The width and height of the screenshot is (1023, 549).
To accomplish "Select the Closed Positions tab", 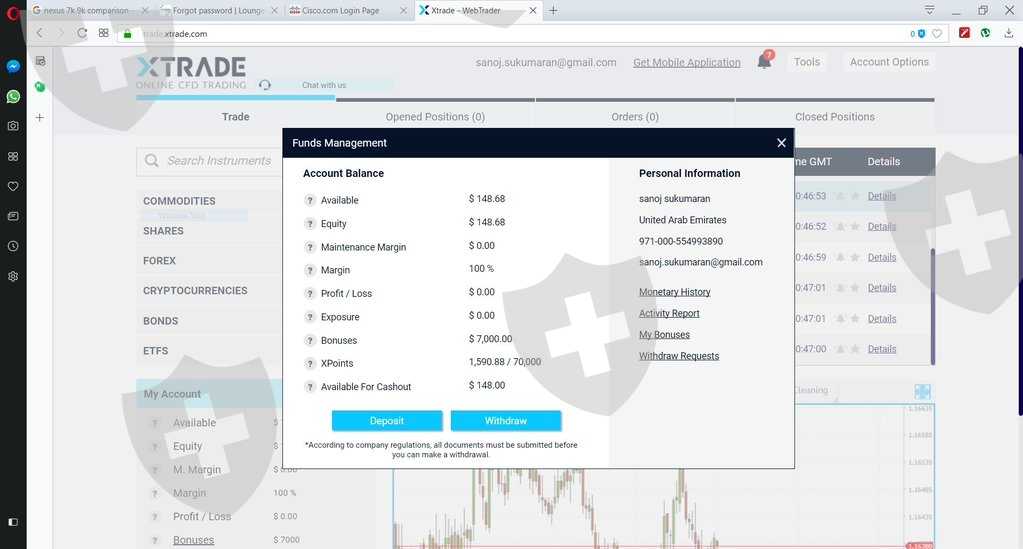I will point(834,117).
